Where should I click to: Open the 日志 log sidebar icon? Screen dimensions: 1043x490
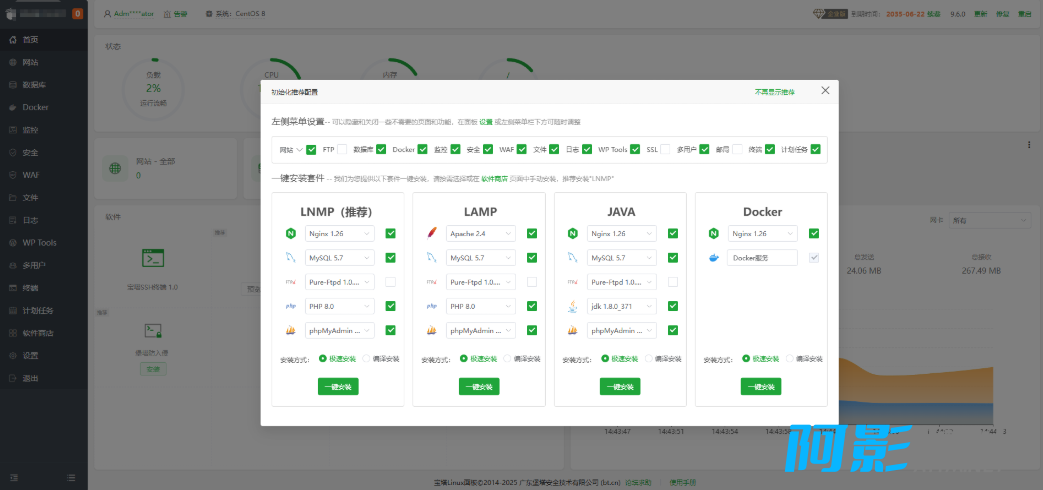(x=13, y=221)
